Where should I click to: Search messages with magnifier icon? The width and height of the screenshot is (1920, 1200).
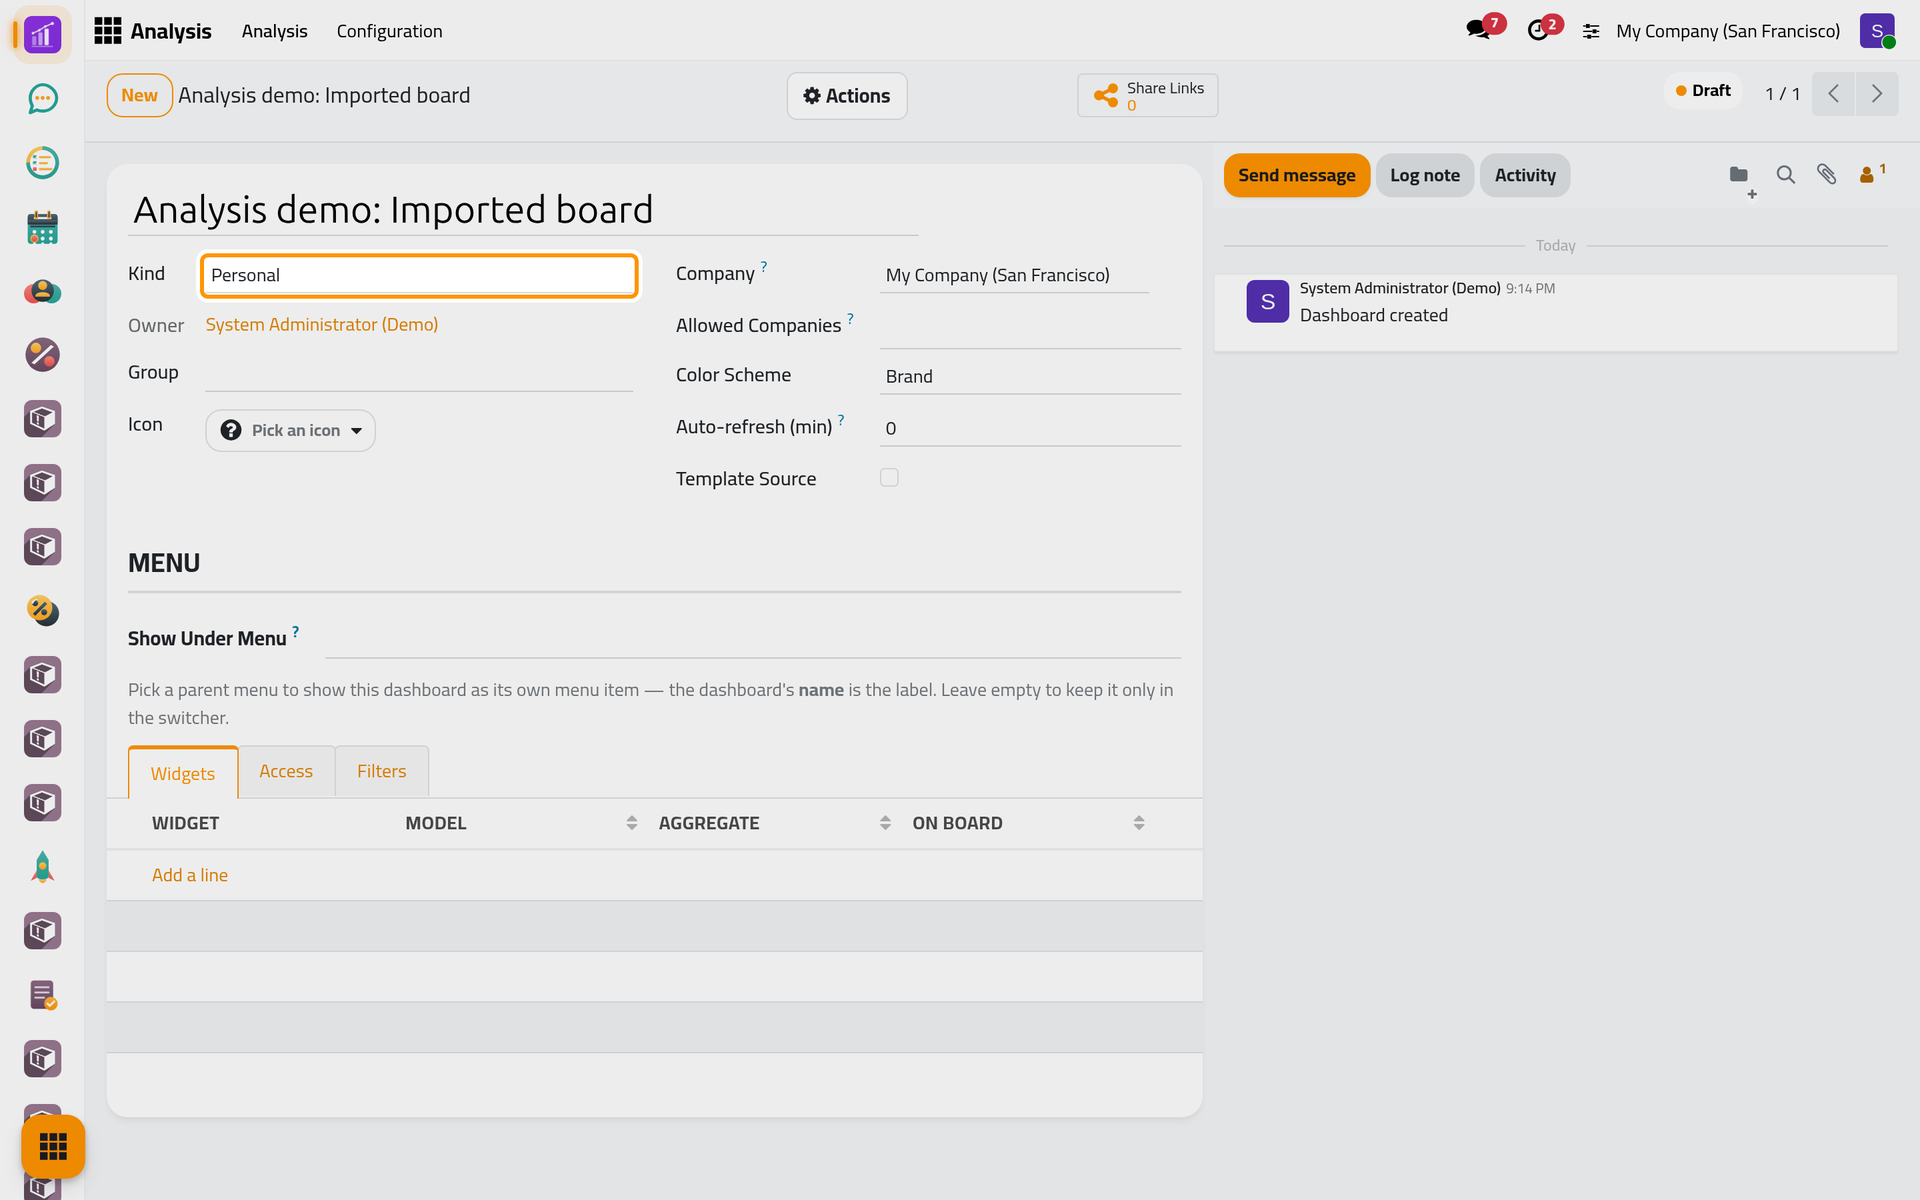click(x=1785, y=175)
